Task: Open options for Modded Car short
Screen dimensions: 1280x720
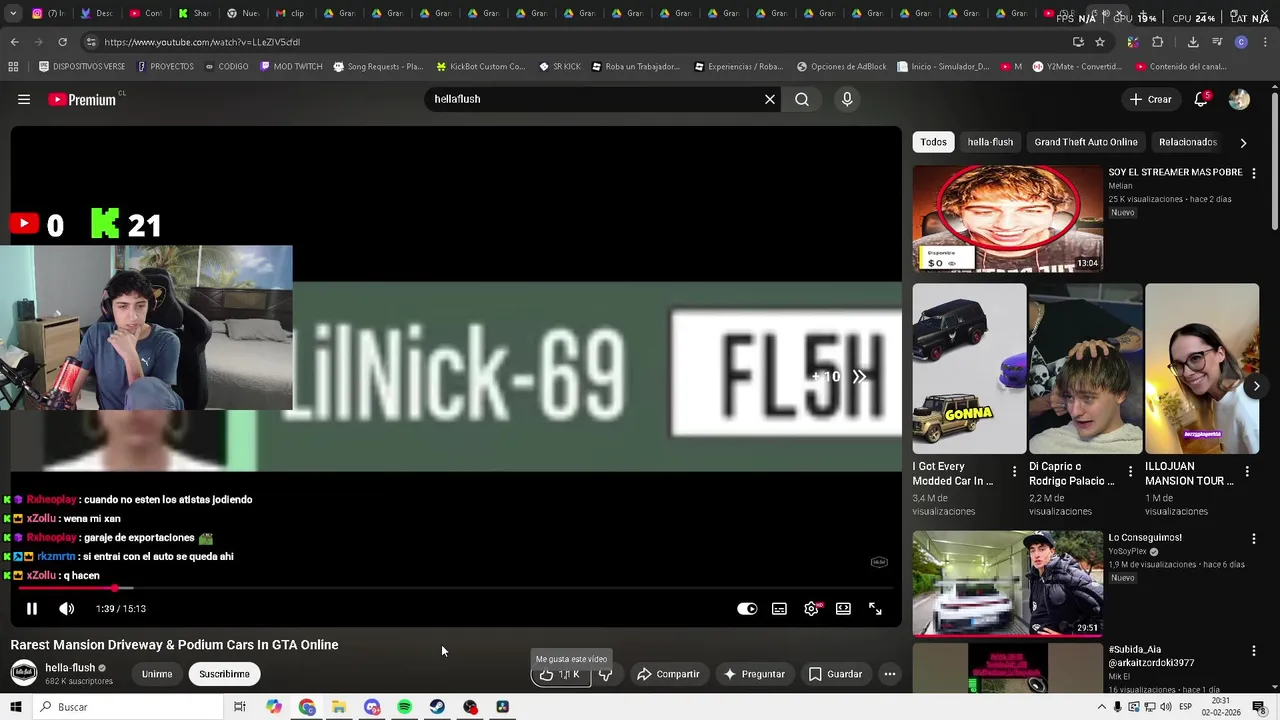Action: [x=1014, y=471]
